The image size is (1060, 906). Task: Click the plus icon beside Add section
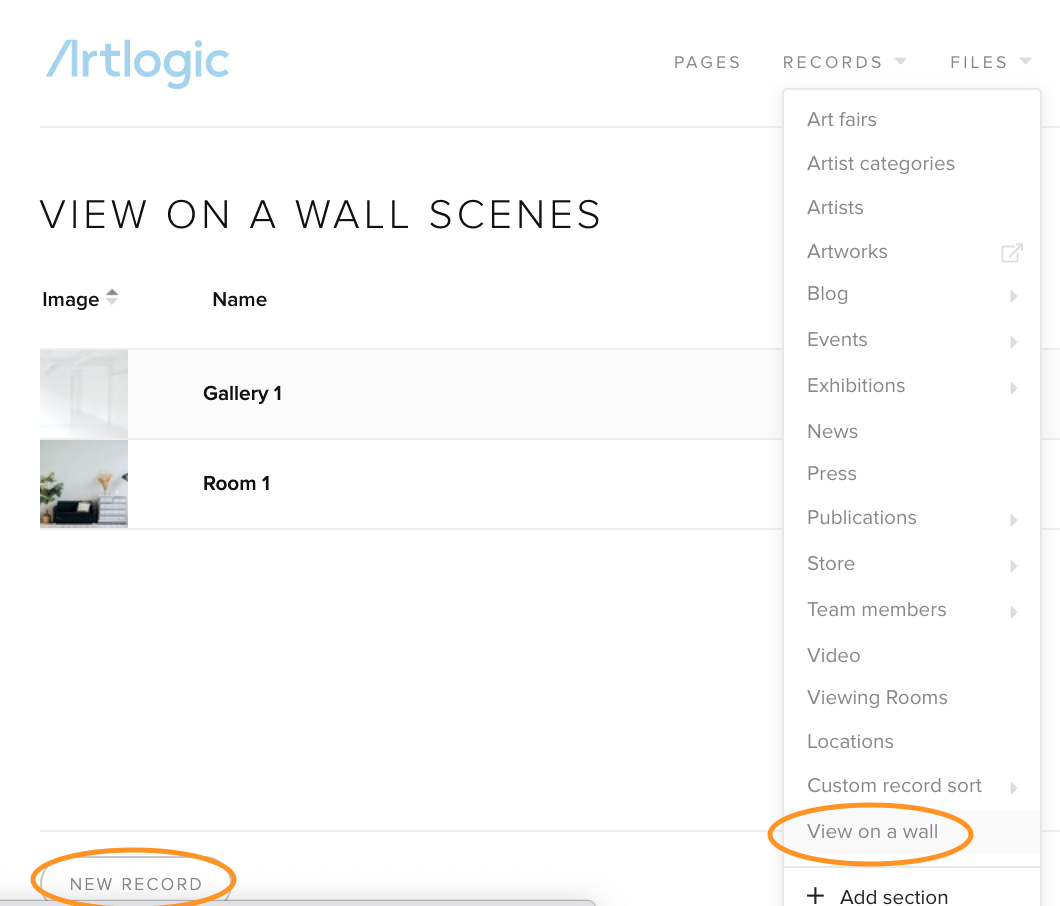click(x=816, y=895)
